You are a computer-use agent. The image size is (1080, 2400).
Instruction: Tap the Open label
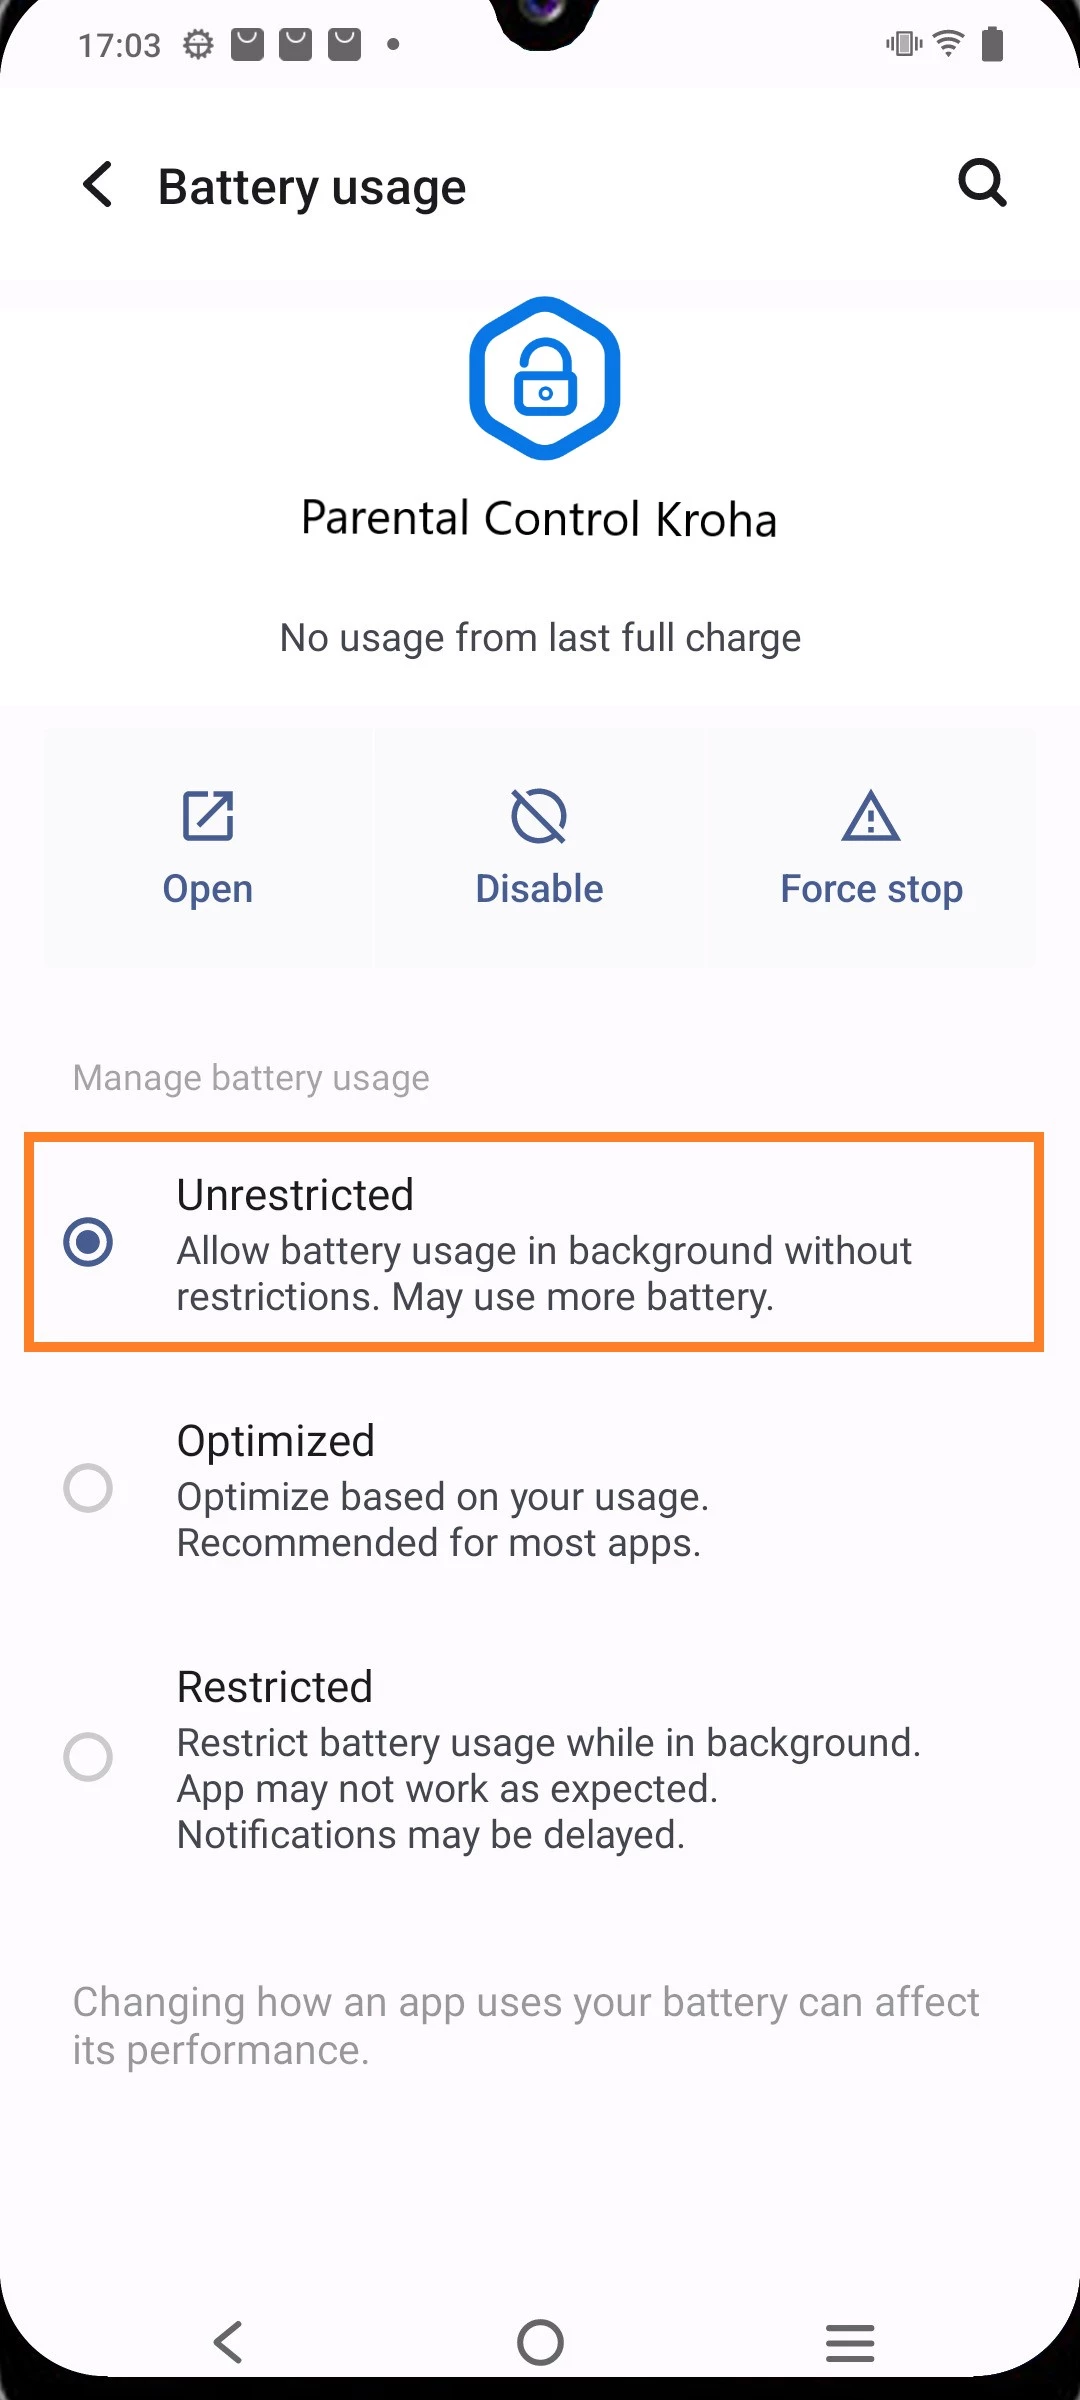(208, 889)
